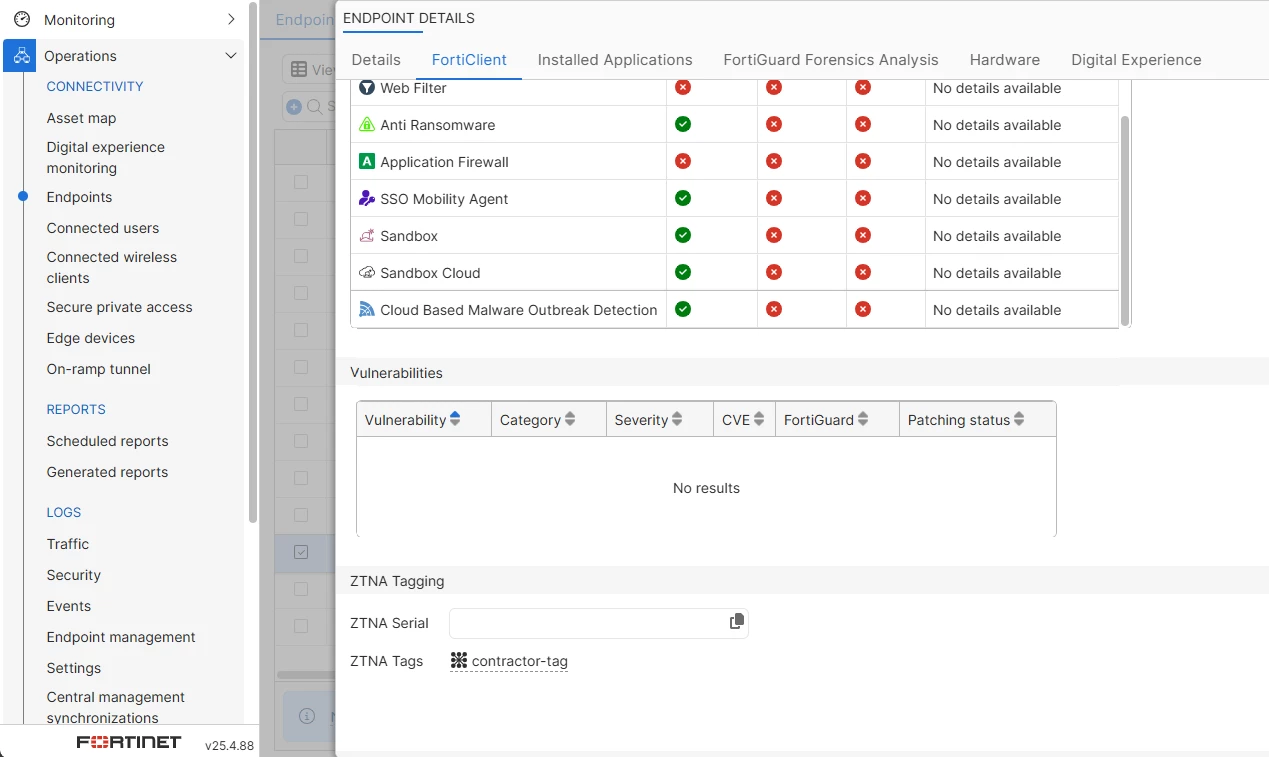Click the info icon at bottom of Endpoints page
The height and width of the screenshot is (757, 1269).
[308, 716]
